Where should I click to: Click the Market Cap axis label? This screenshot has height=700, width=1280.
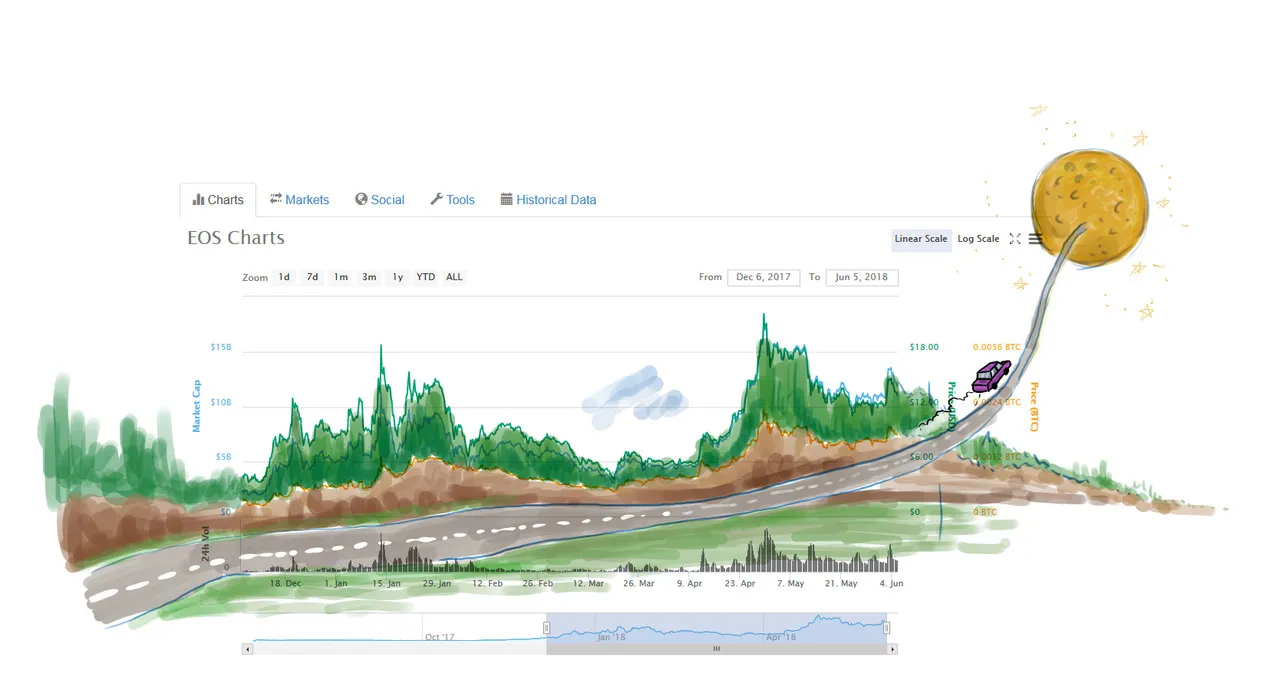point(196,405)
